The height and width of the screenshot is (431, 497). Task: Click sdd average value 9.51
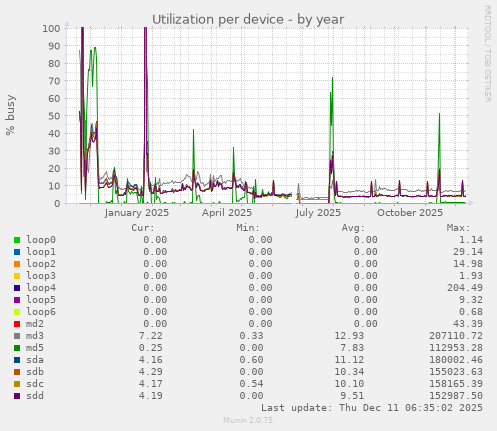coord(352,396)
